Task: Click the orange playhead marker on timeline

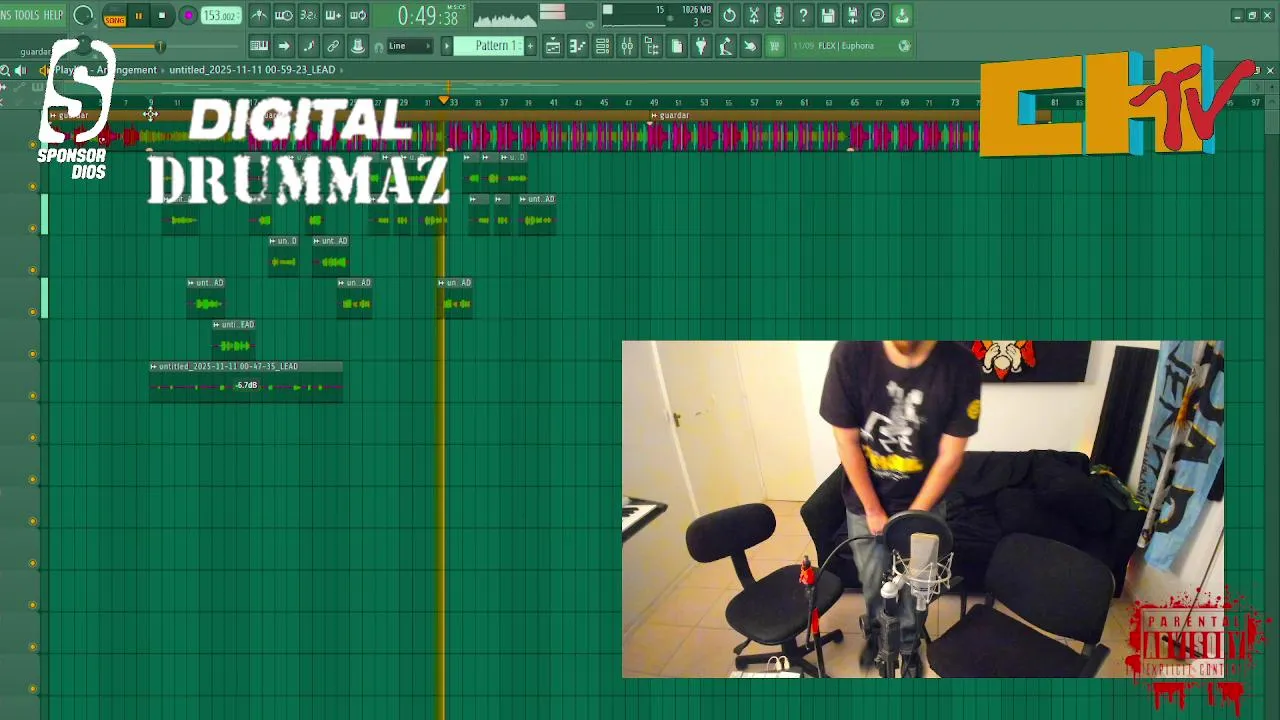Action: coord(444,101)
